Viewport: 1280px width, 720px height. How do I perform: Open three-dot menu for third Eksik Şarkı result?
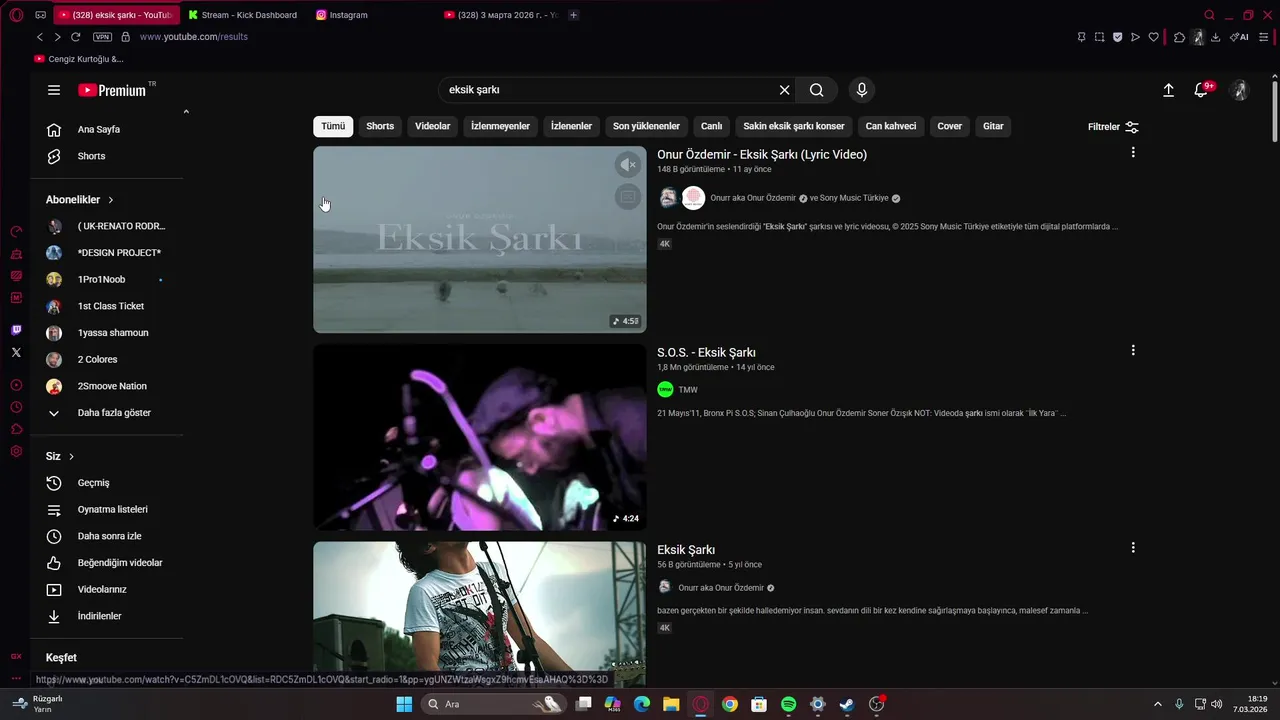pyautogui.click(x=1133, y=548)
